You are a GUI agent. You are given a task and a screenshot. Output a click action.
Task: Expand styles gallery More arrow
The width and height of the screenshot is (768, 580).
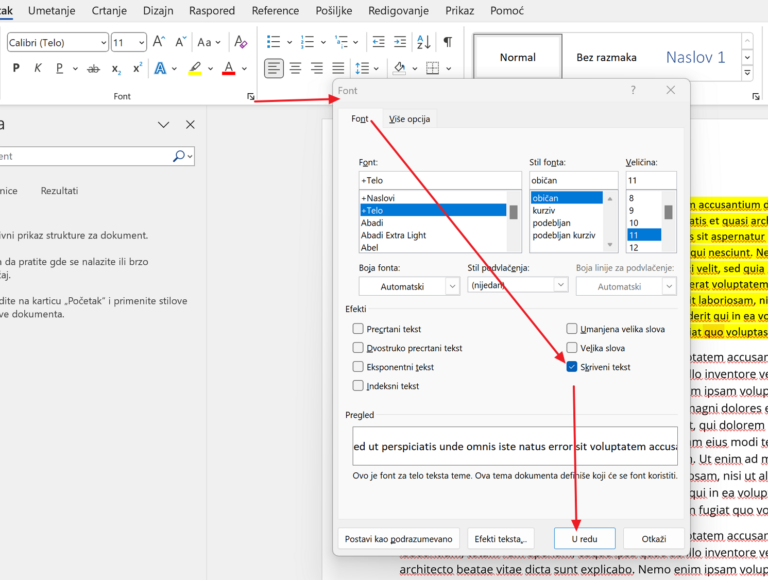click(x=747, y=73)
